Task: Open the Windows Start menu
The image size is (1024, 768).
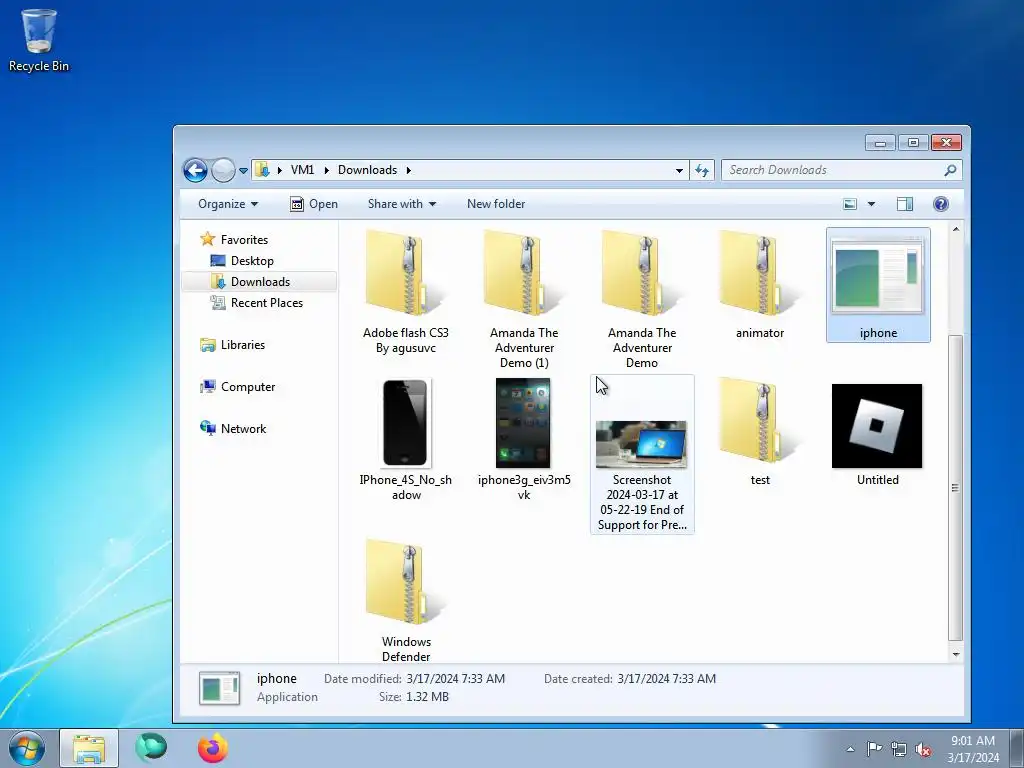Action: point(27,748)
